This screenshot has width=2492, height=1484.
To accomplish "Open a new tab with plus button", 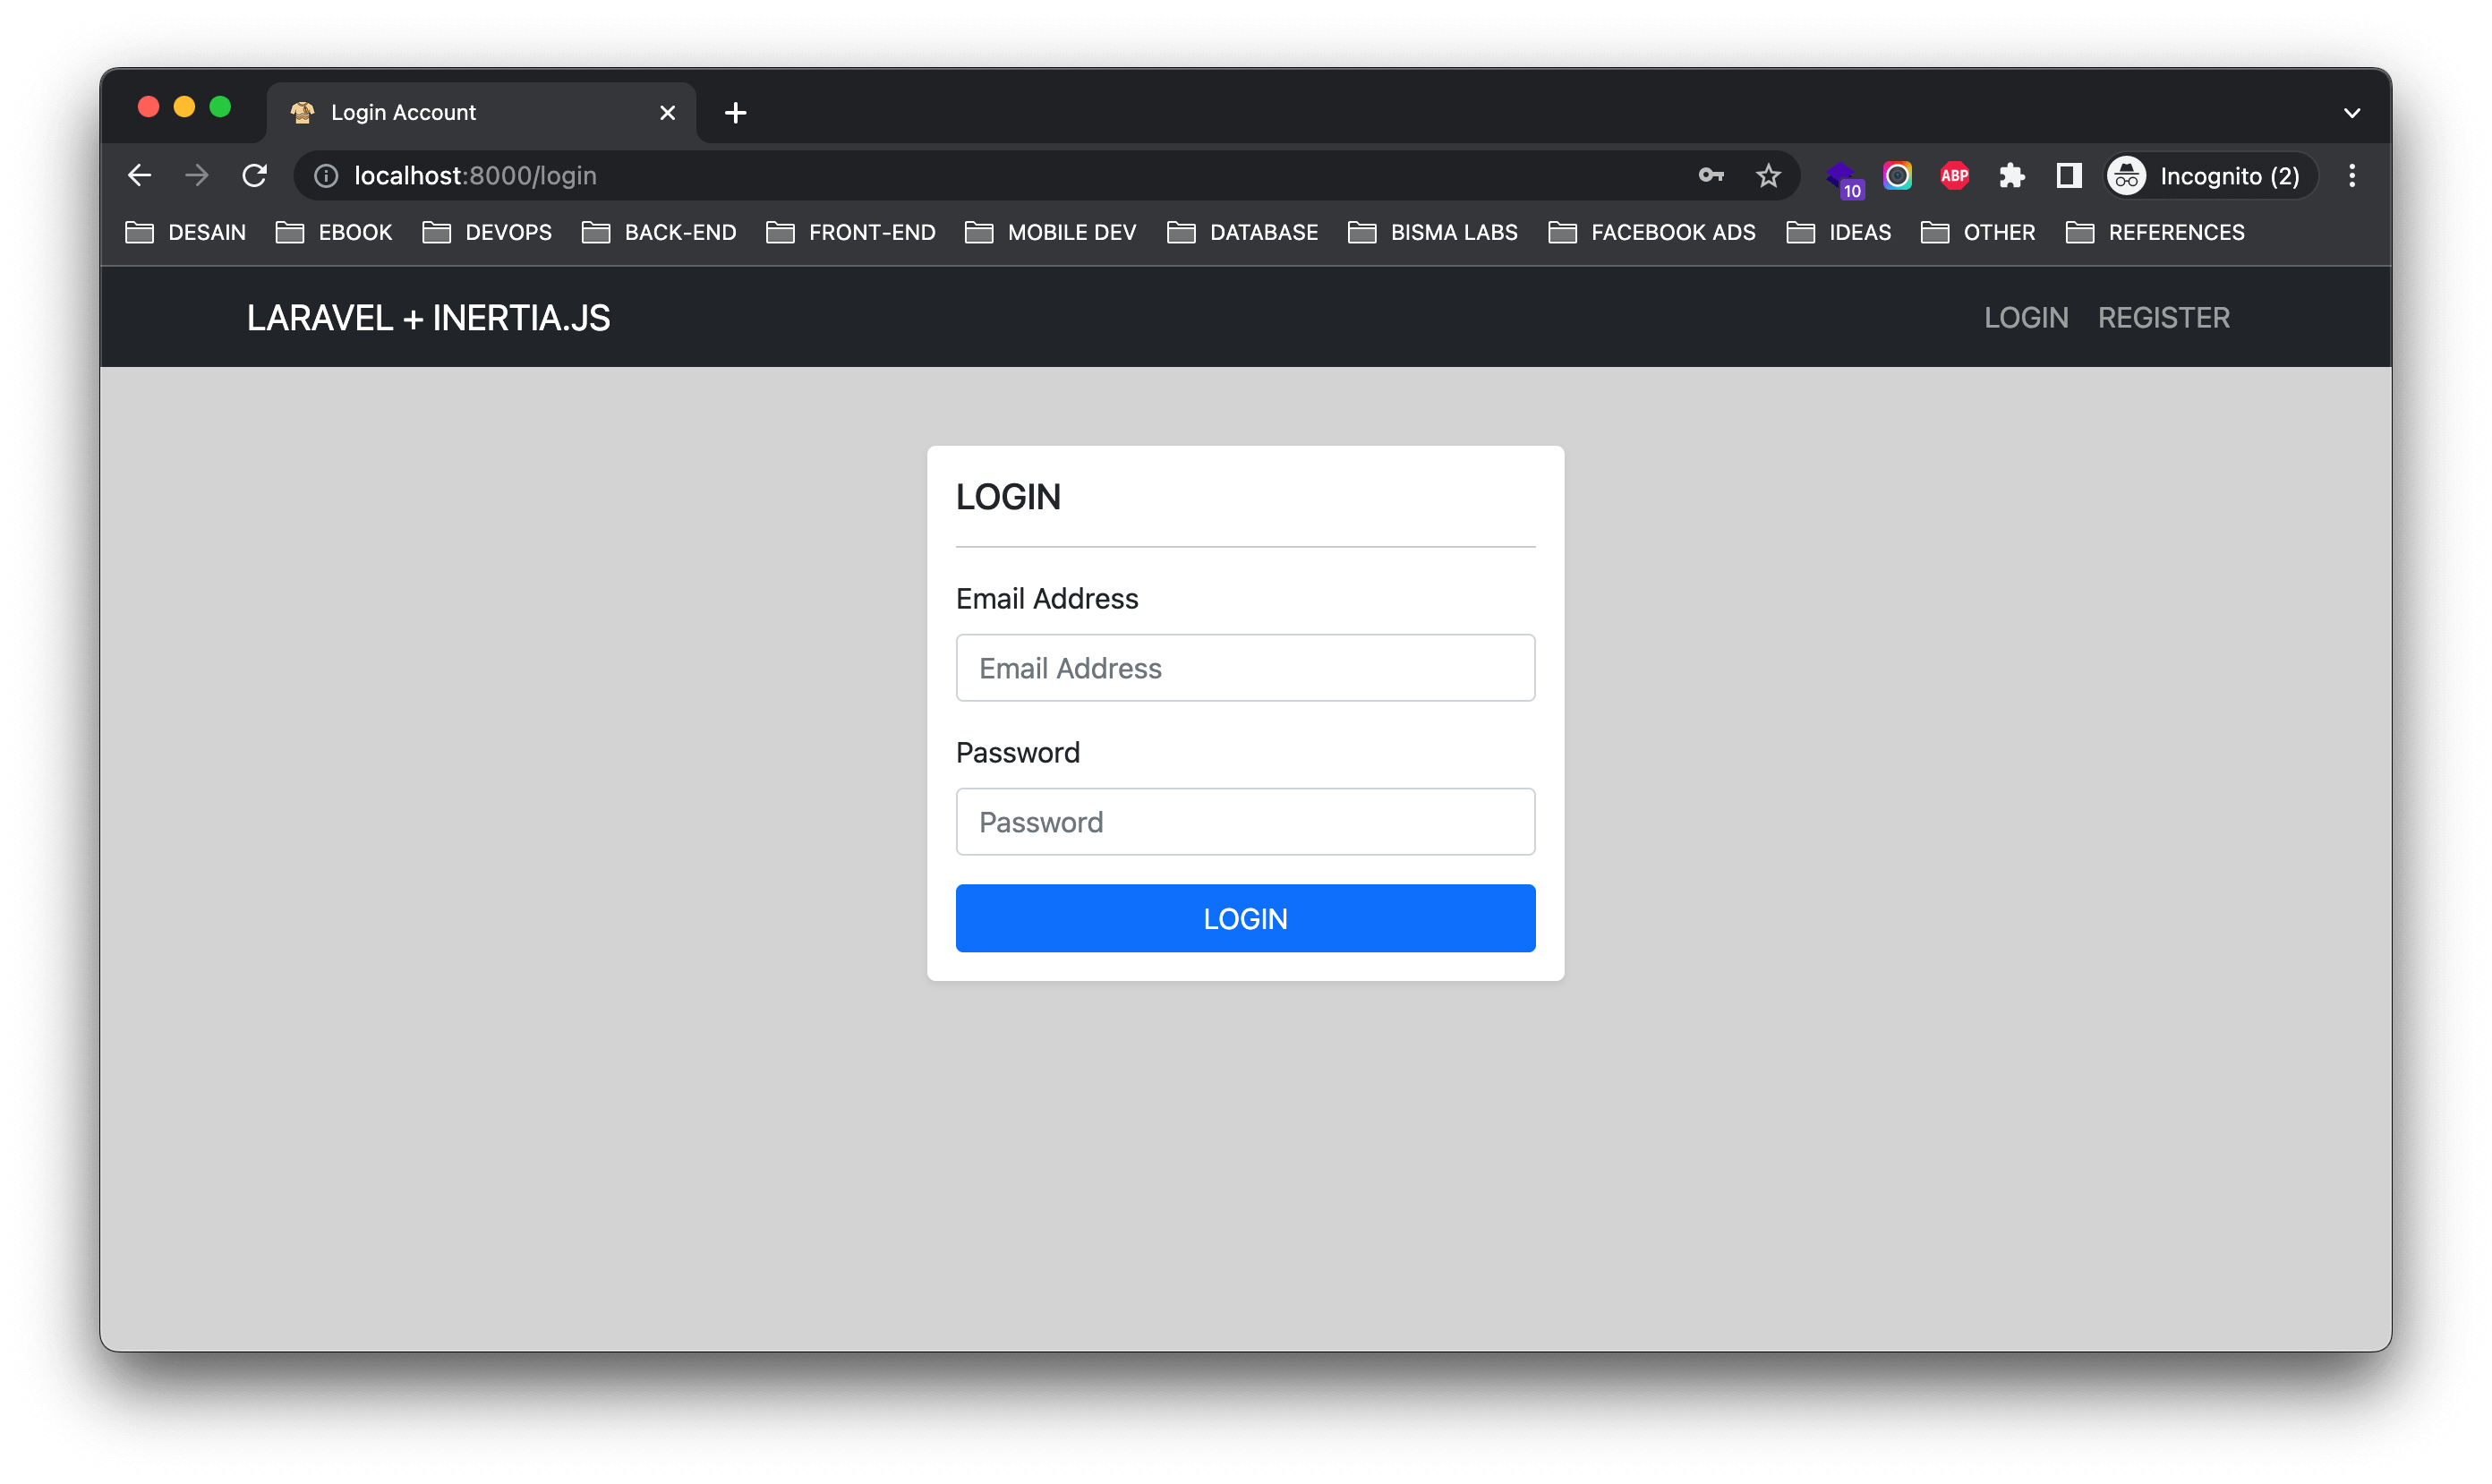I will tap(735, 113).
